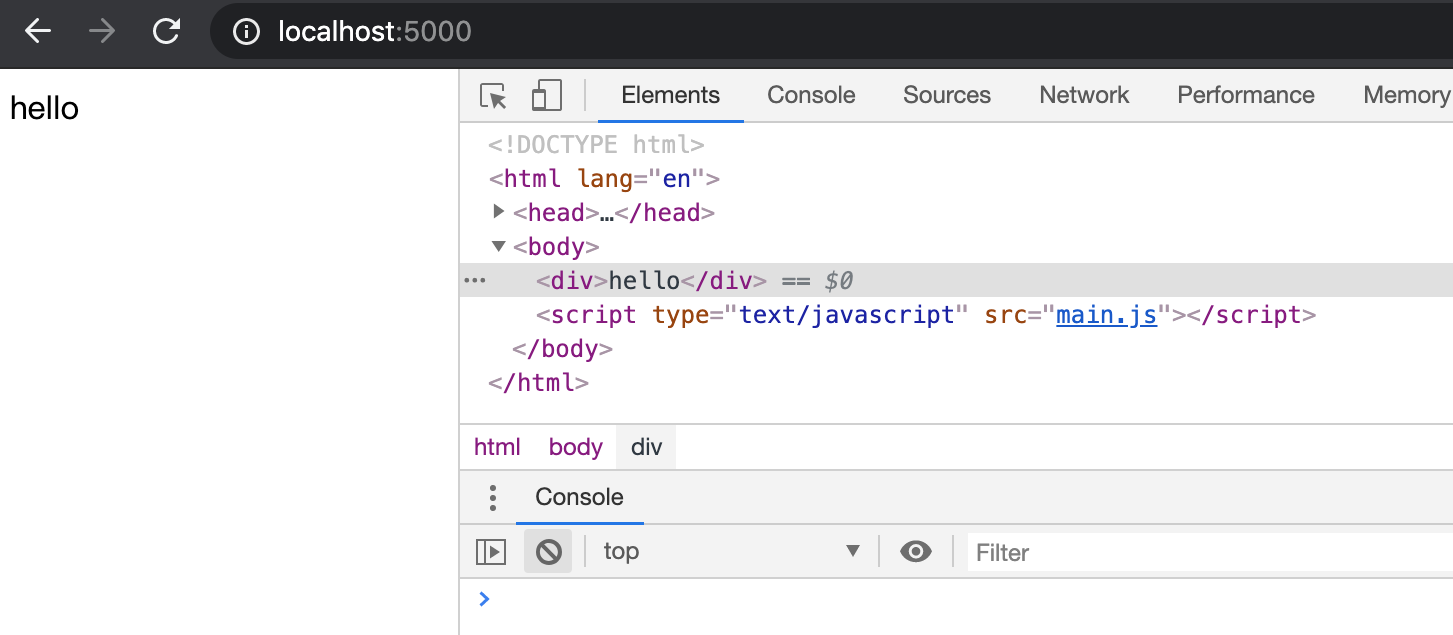Reload the localhost page
The height and width of the screenshot is (635, 1453).
pyautogui.click(x=166, y=32)
